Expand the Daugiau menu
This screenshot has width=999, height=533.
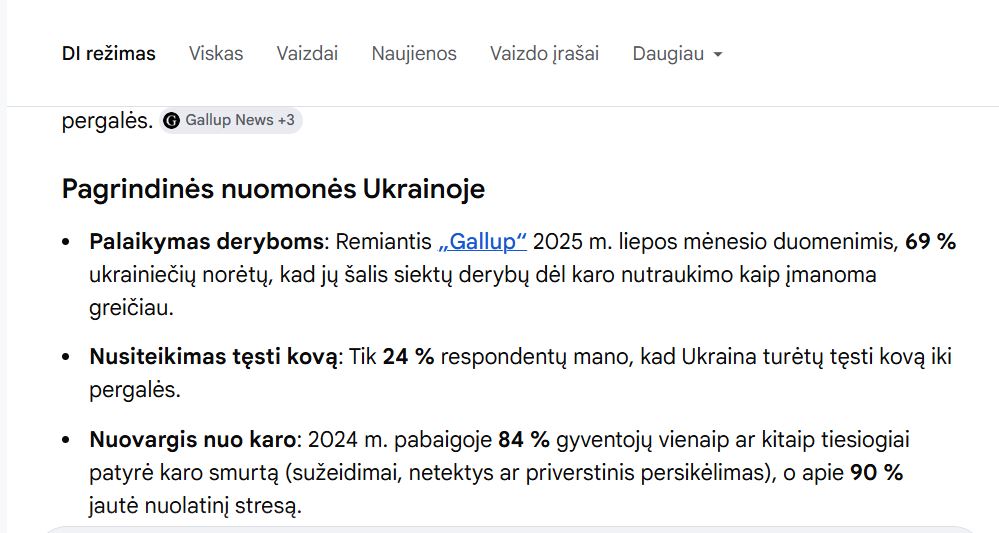[668, 54]
